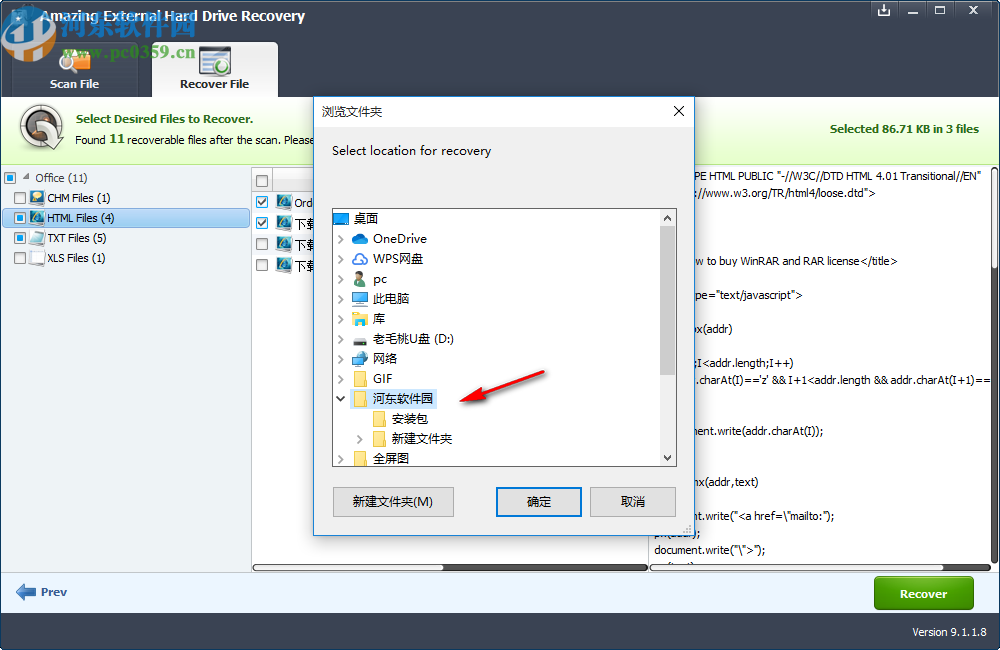Select the 全屏图 folder
1000x650 pixels.
click(391, 459)
